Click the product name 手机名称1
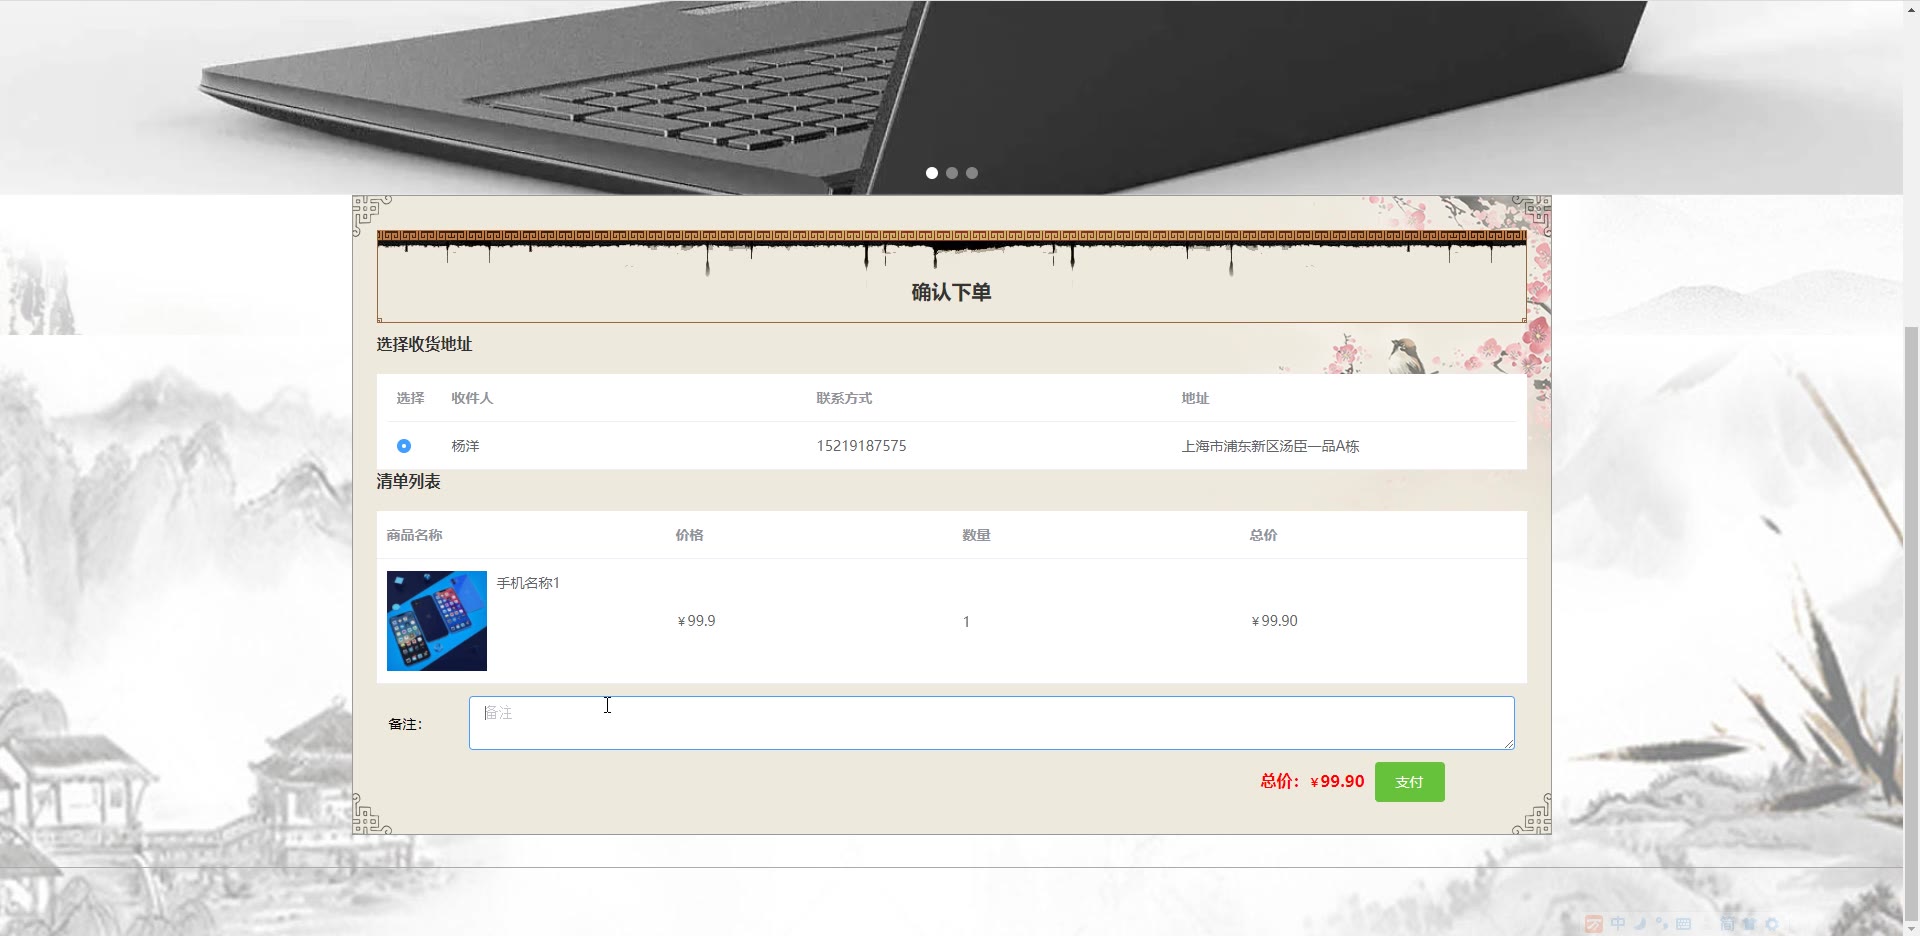The height and width of the screenshot is (936, 1920). 528,583
